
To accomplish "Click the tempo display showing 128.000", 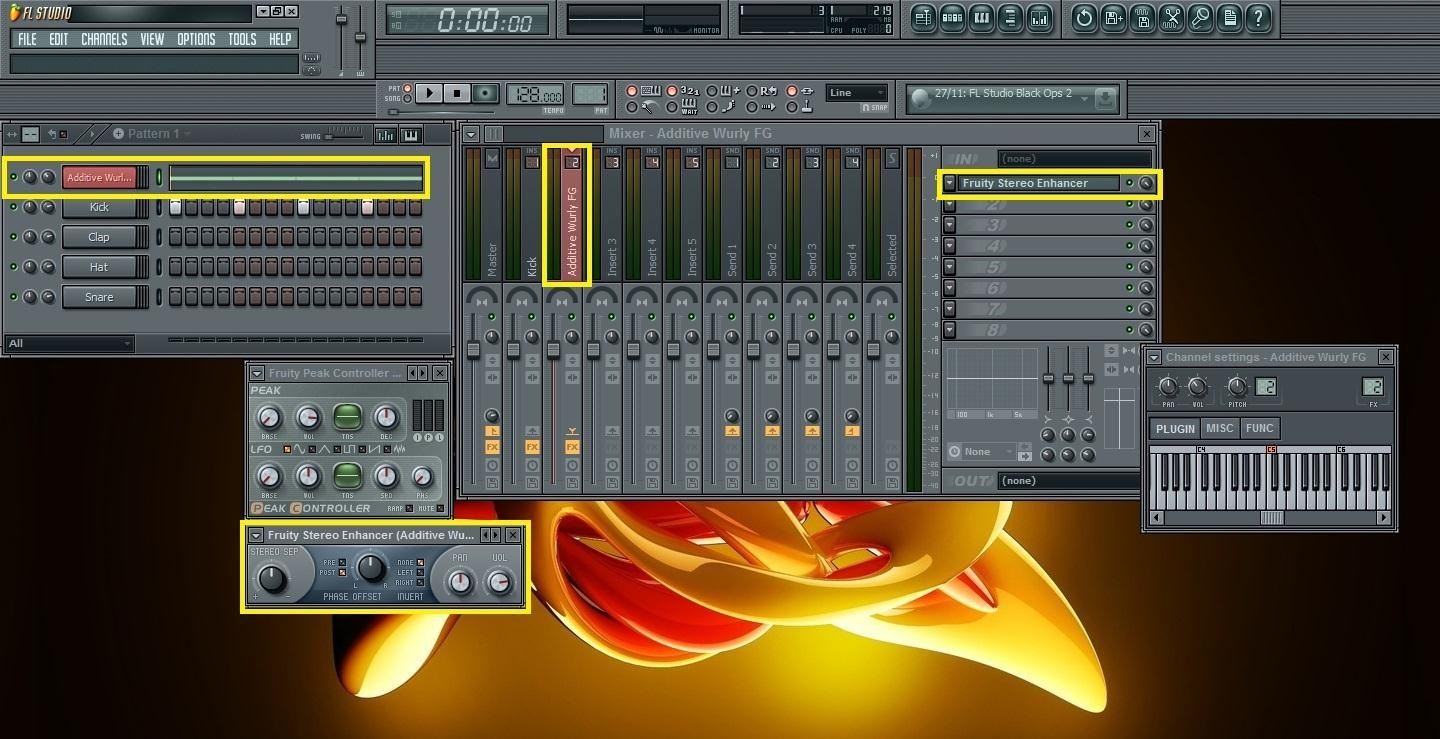I will point(536,94).
